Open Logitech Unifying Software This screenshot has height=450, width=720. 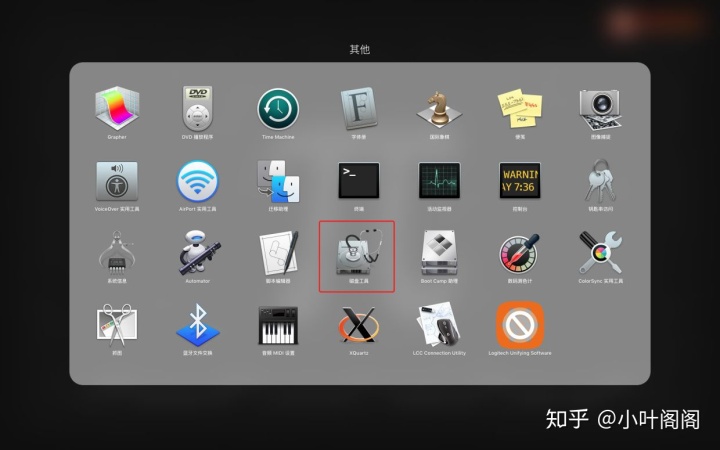coord(520,325)
